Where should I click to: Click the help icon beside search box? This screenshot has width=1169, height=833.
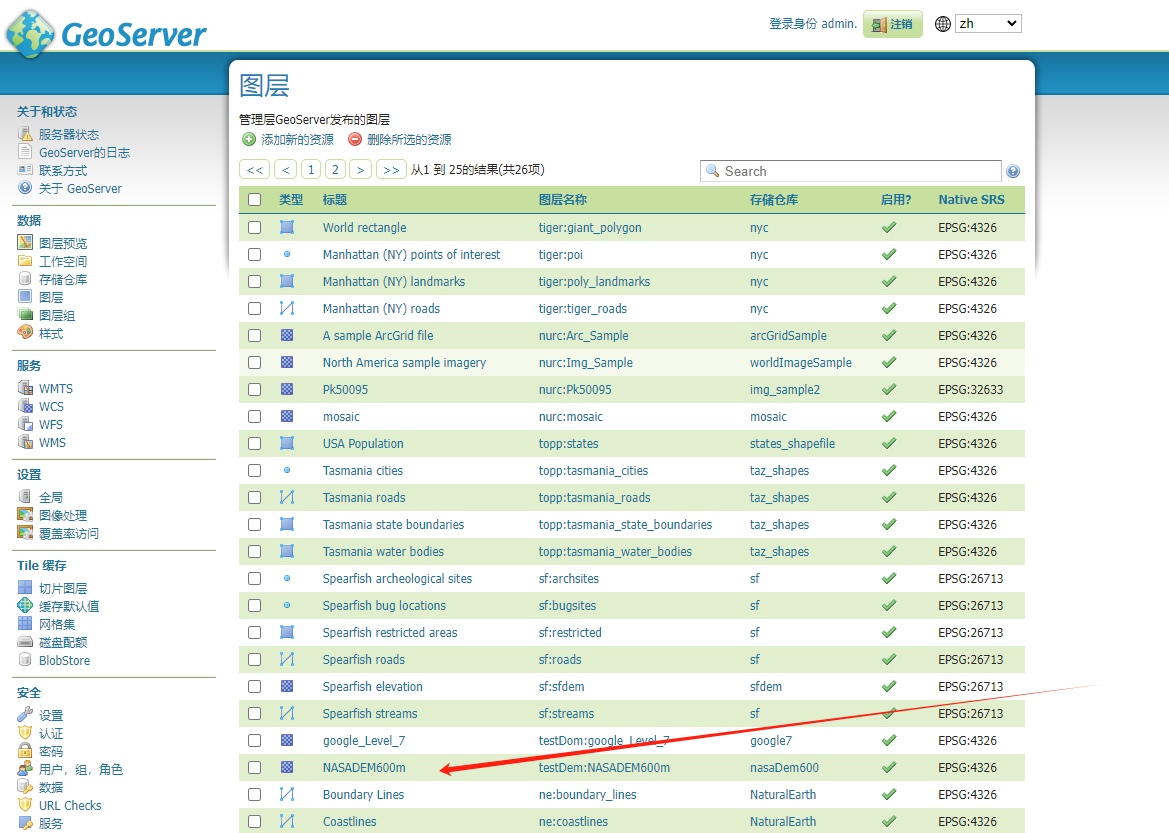click(1012, 172)
